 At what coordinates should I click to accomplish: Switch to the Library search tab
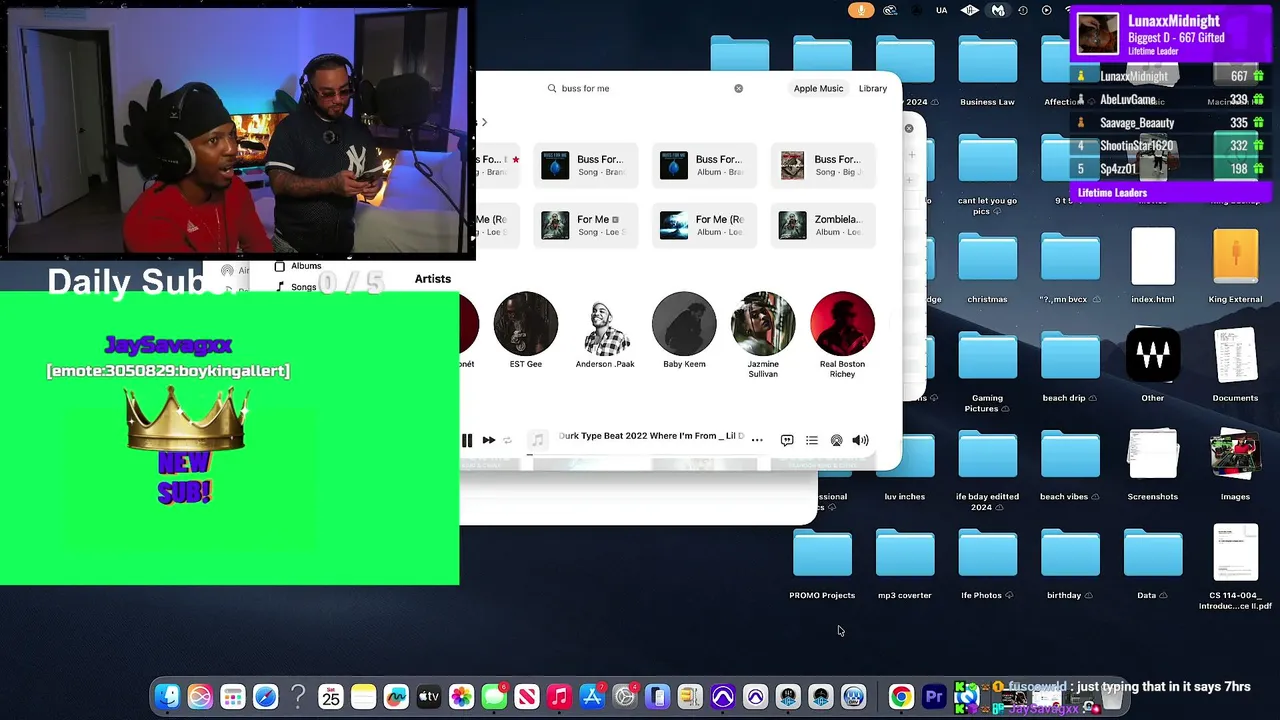[x=873, y=88]
